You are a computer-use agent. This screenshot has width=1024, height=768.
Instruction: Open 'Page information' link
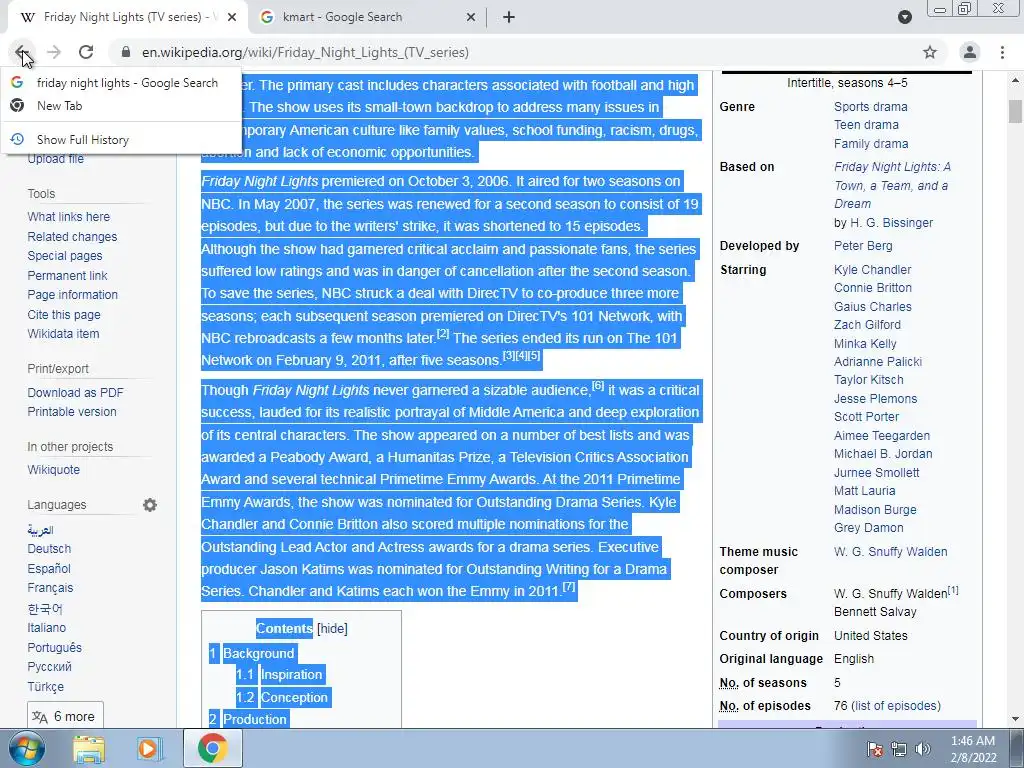72,295
